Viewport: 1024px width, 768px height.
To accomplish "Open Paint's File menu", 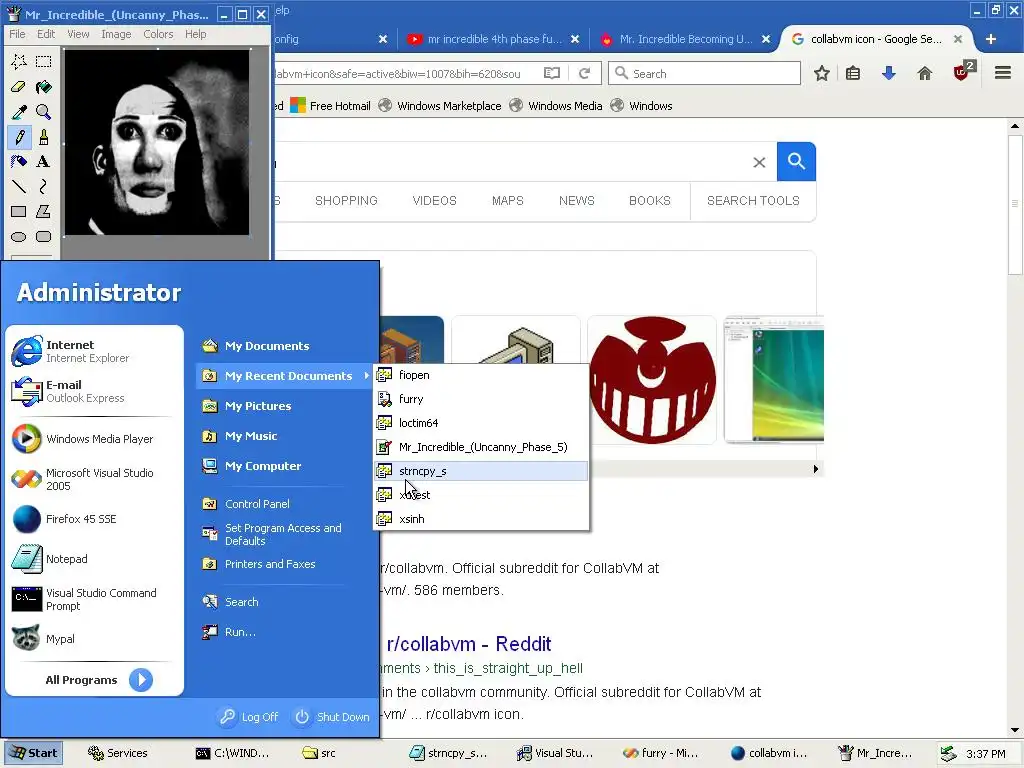I will tap(18, 34).
